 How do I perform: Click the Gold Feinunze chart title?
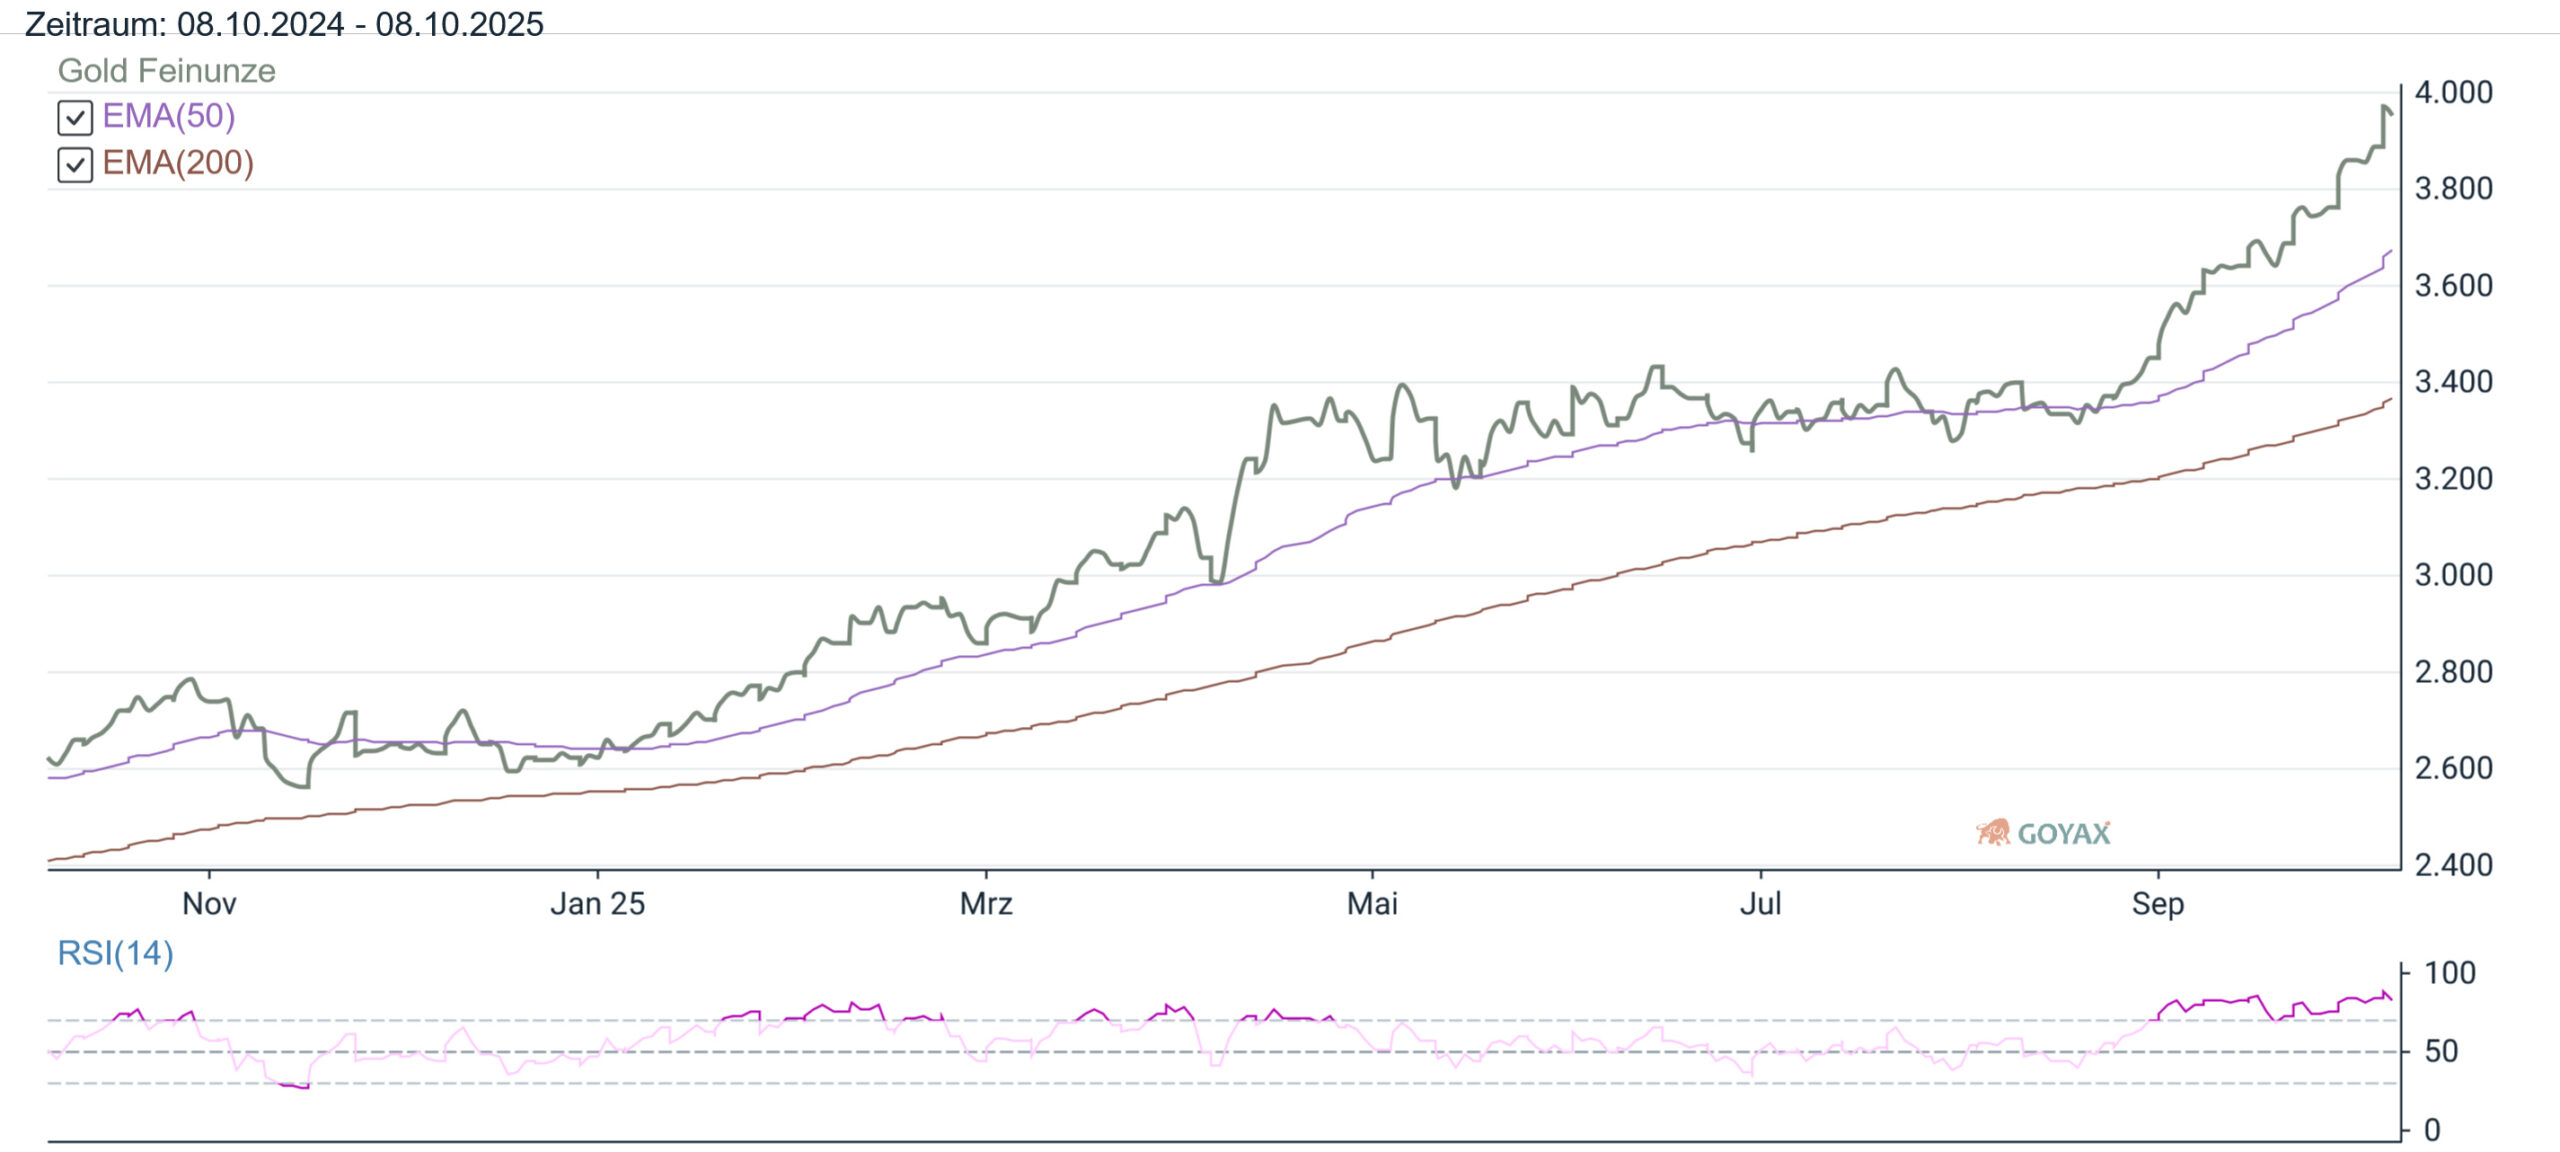[x=166, y=71]
